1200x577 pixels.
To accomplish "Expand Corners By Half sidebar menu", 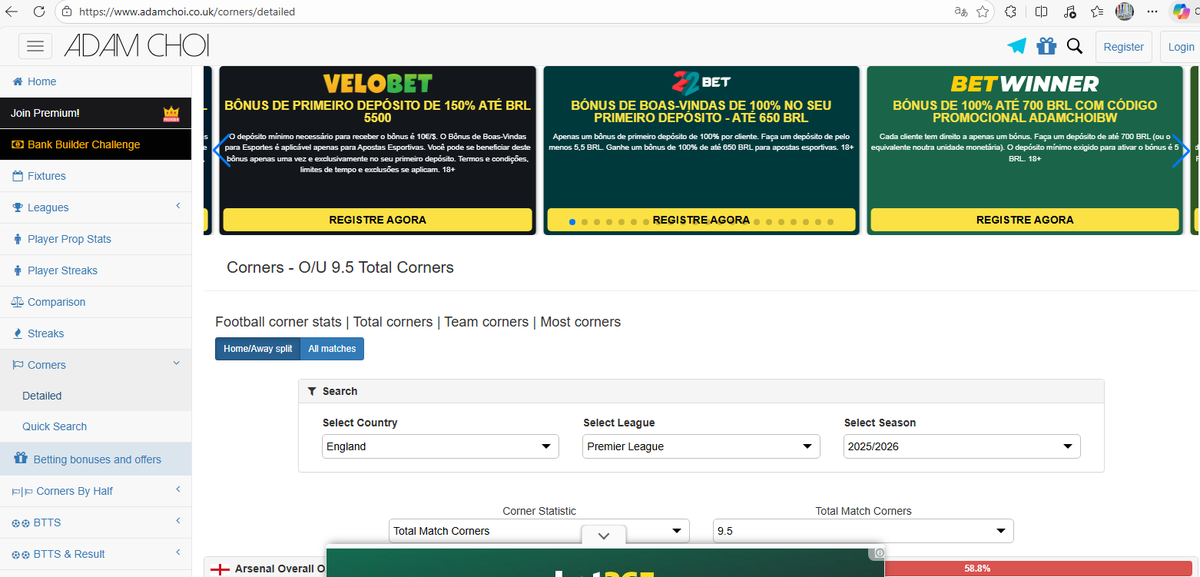I will (x=95, y=491).
